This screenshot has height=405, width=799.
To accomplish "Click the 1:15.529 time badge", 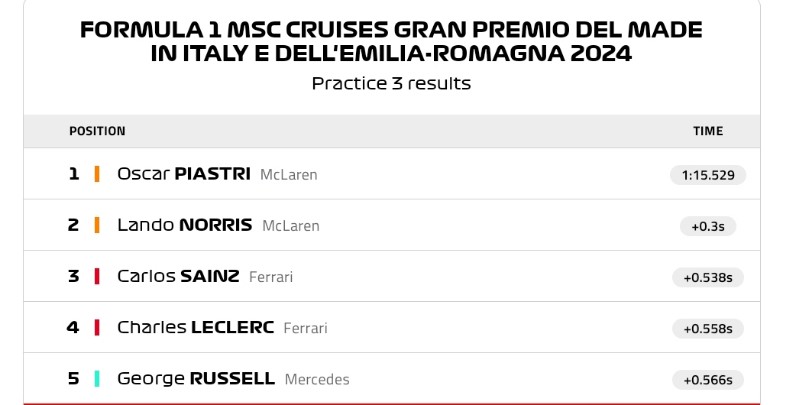I will (x=708, y=175).
